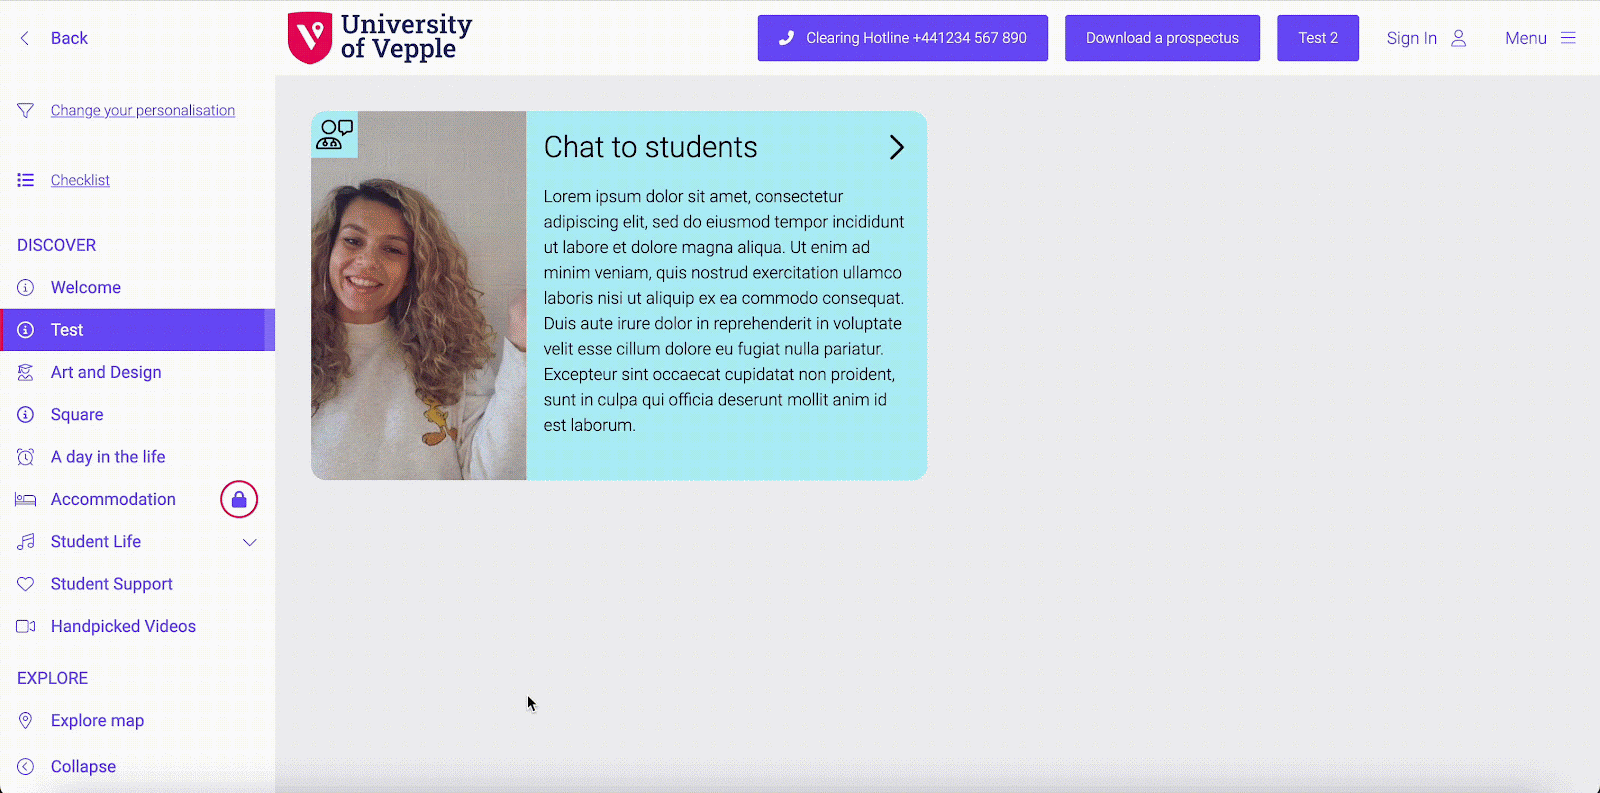The height and width of the screenshot is (793, 1600).
Task: Click the University of Vepple logo
Action: coord(380,38)
